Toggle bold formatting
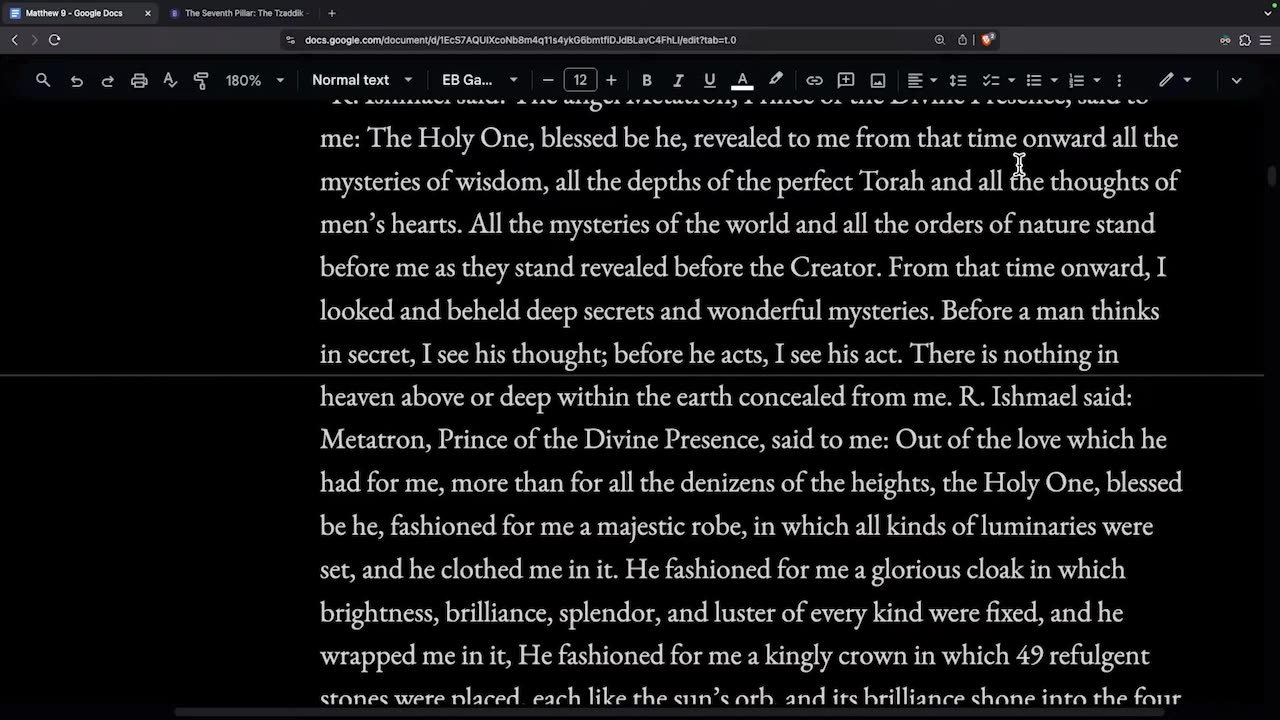 647,80
